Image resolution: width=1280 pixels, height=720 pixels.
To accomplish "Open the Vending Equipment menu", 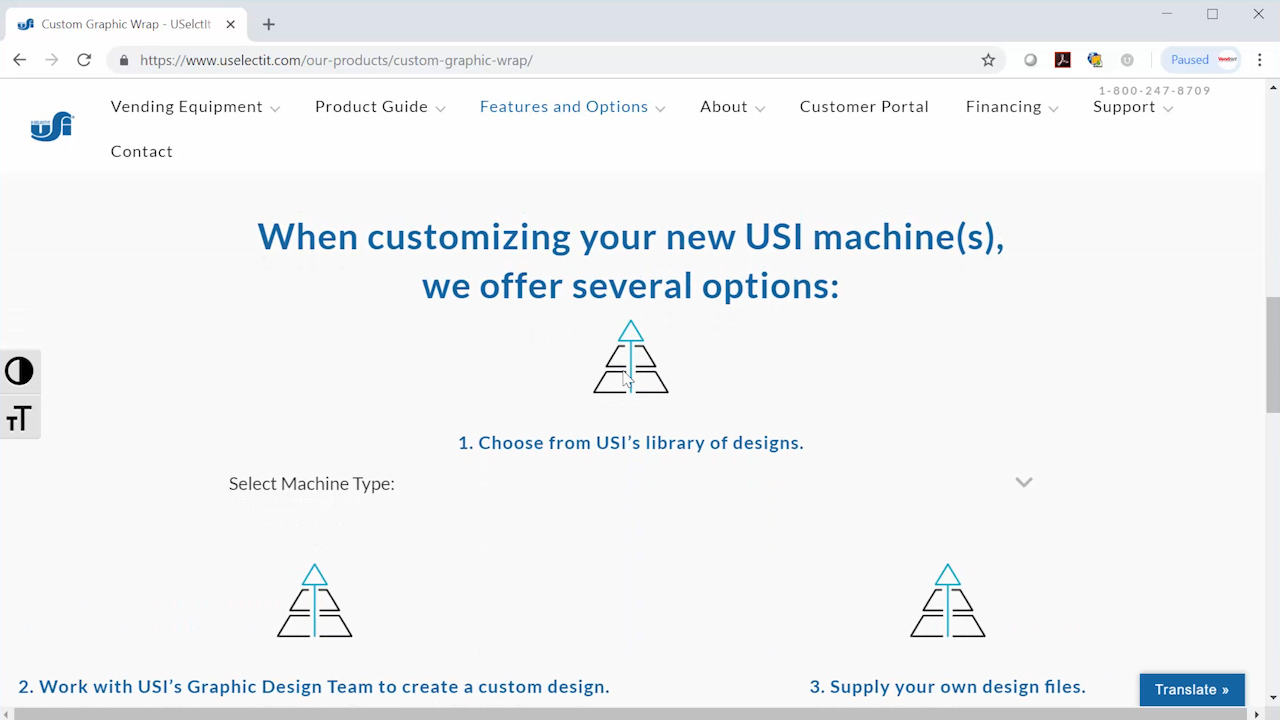I will click(x=186, y=106).
